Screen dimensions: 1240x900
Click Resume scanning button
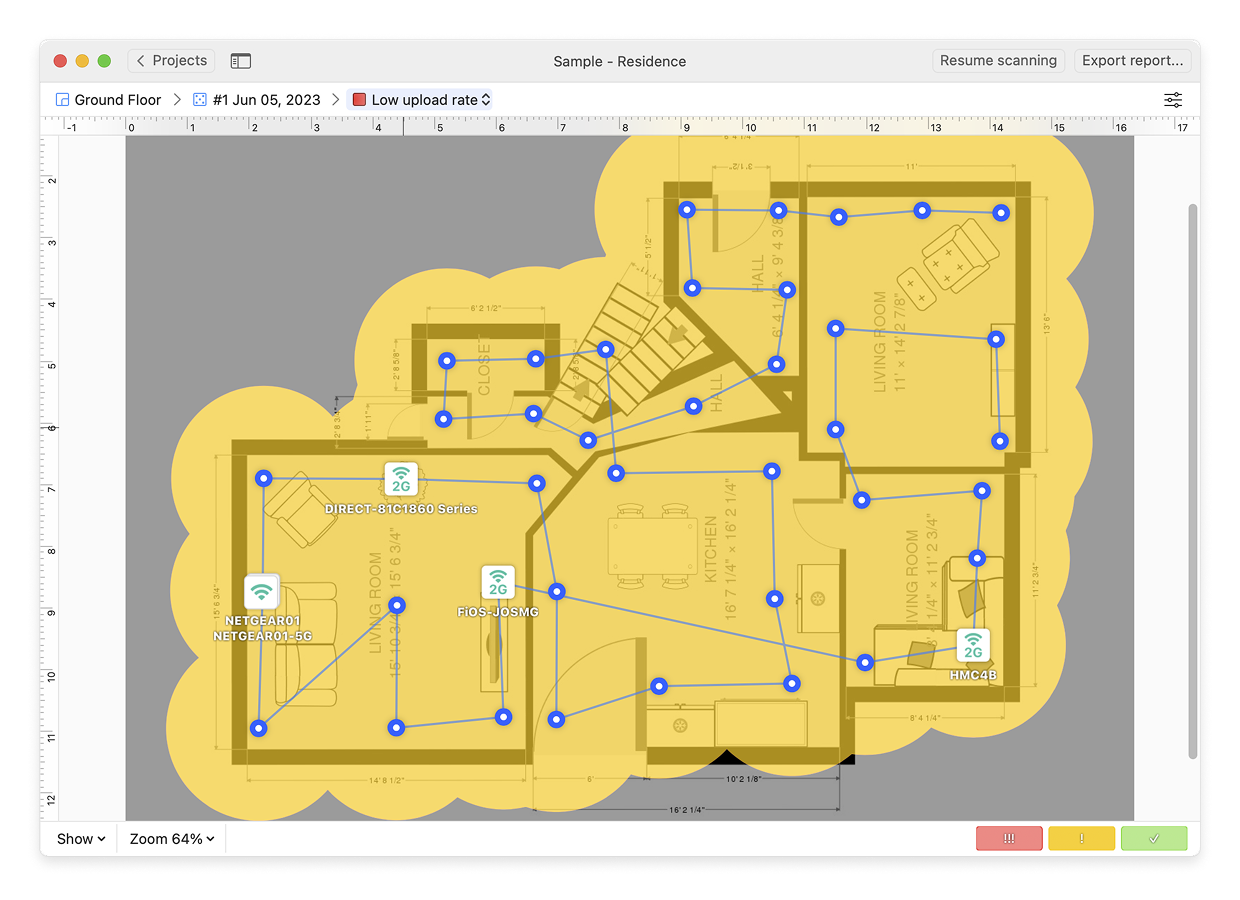click(998, 61)
